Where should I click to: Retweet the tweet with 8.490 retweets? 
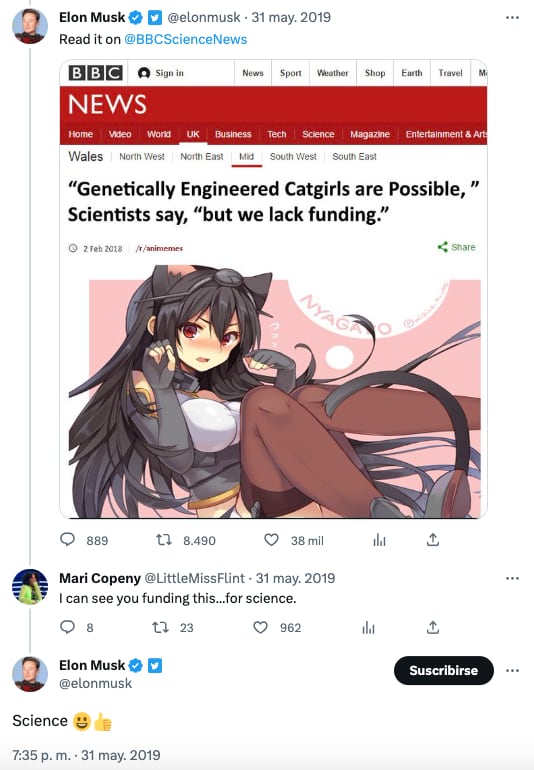tap(164, 540)
